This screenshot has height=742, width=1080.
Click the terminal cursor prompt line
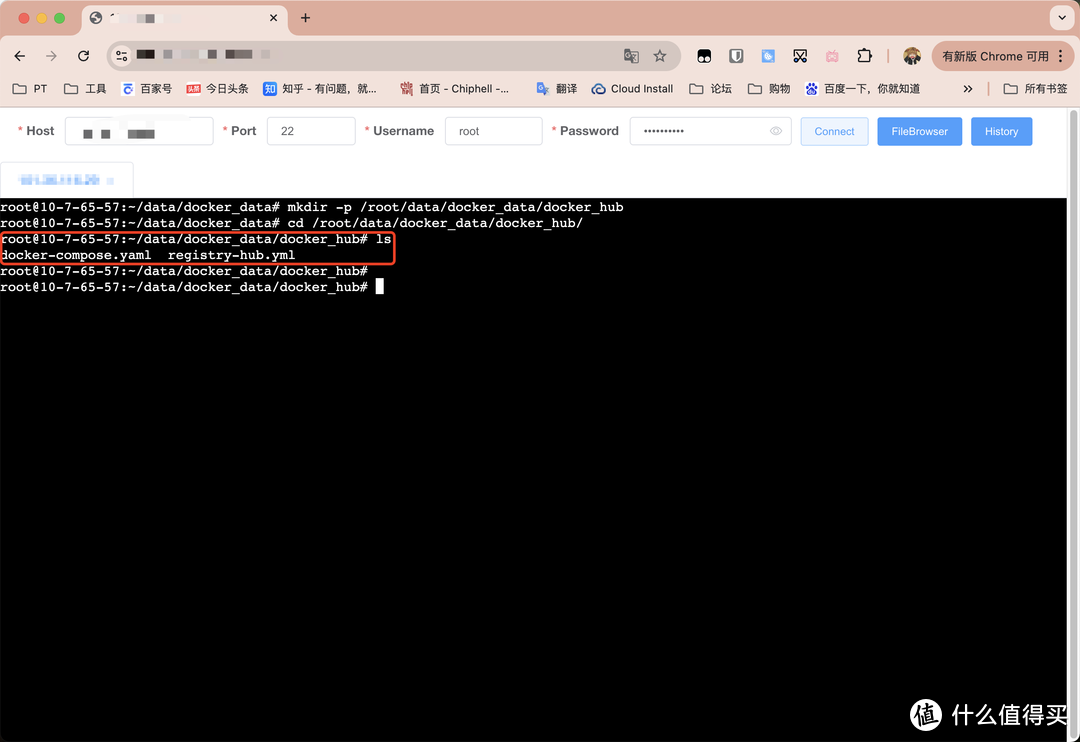pos(192,287)
